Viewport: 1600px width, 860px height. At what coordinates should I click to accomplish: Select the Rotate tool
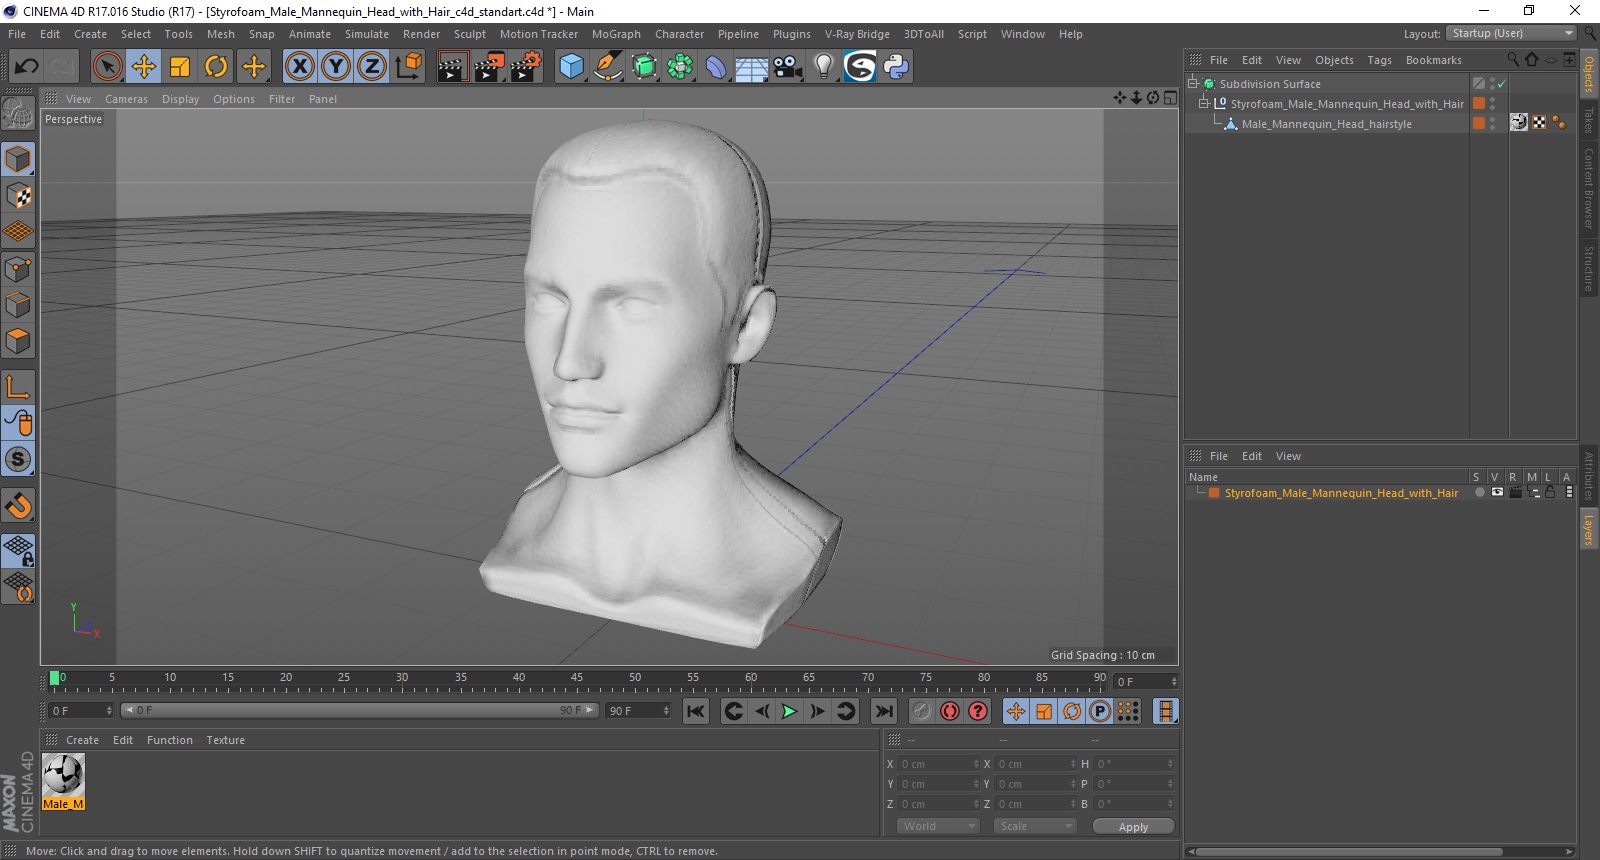point(216,67)
